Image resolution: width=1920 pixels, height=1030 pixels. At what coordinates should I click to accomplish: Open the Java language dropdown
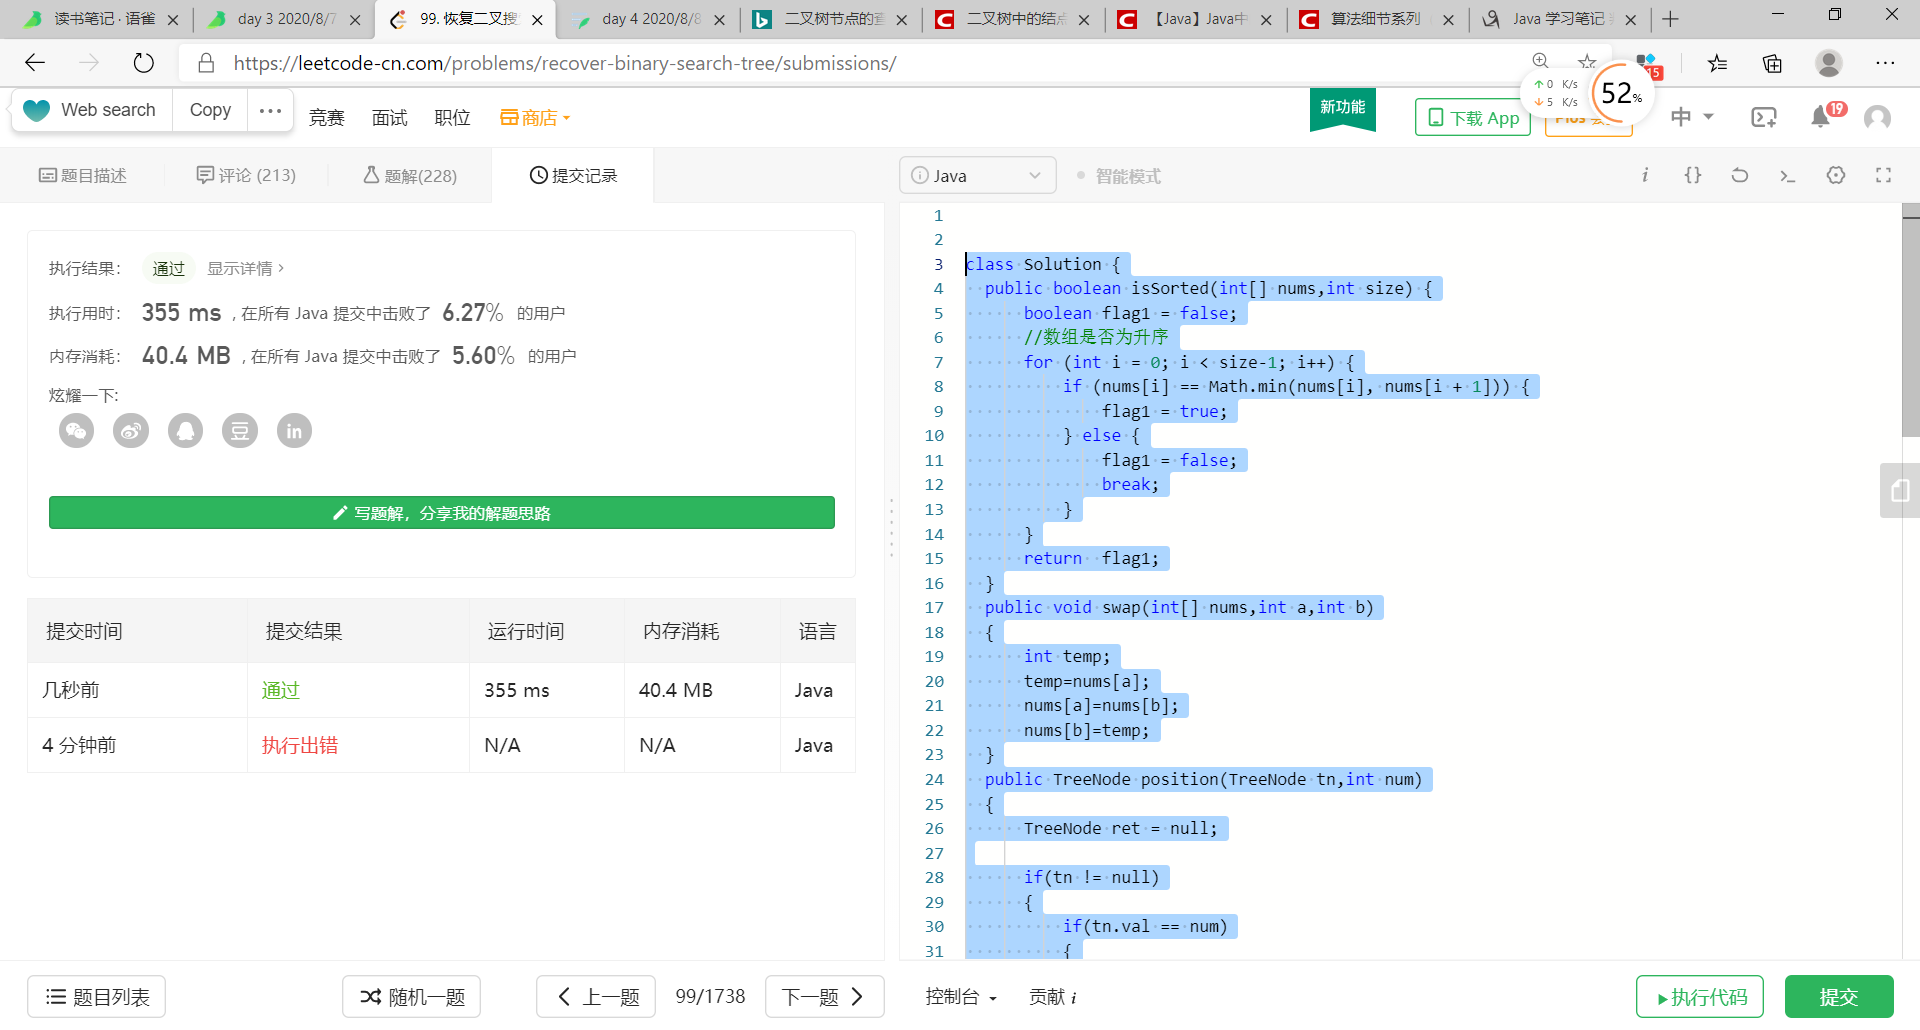coord(977,176)
